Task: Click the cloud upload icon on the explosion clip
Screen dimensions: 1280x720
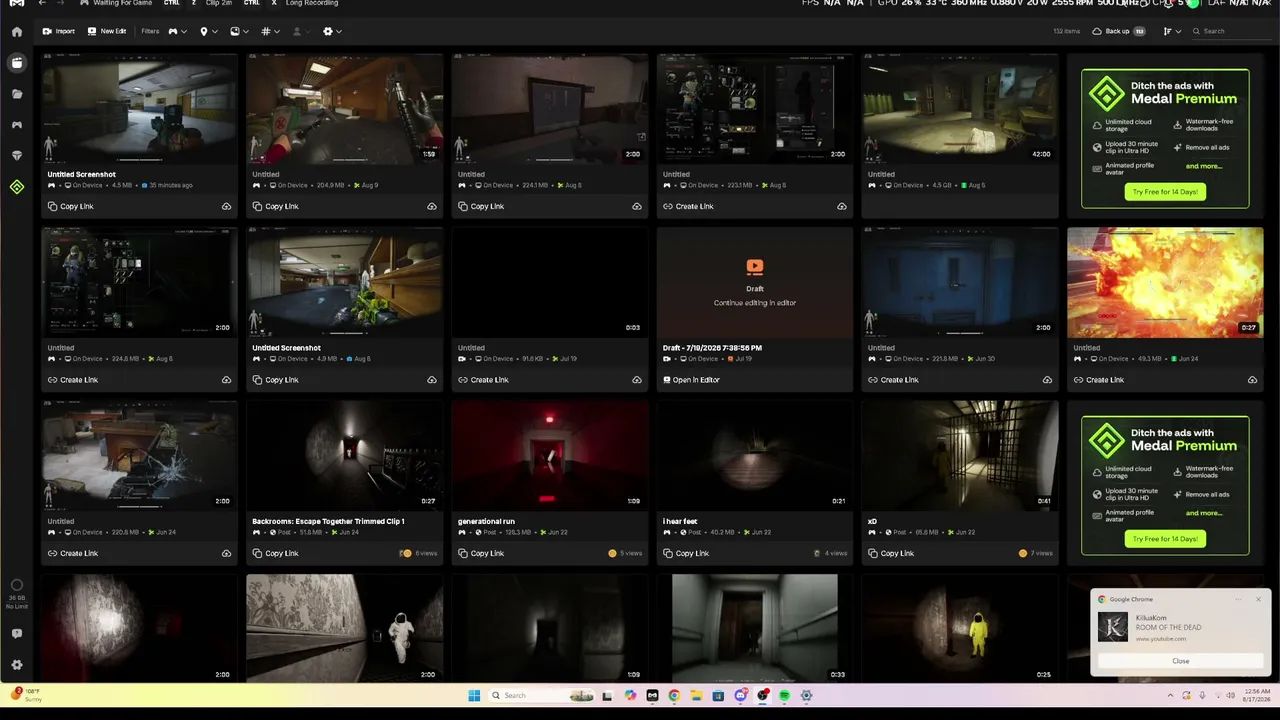Action: [1252, 380]
